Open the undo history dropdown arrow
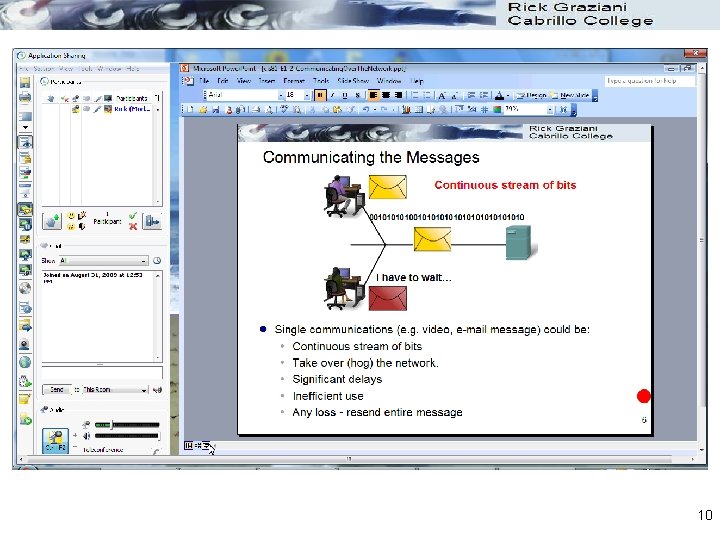Viewport: 720px width, 540px height. 375,109
